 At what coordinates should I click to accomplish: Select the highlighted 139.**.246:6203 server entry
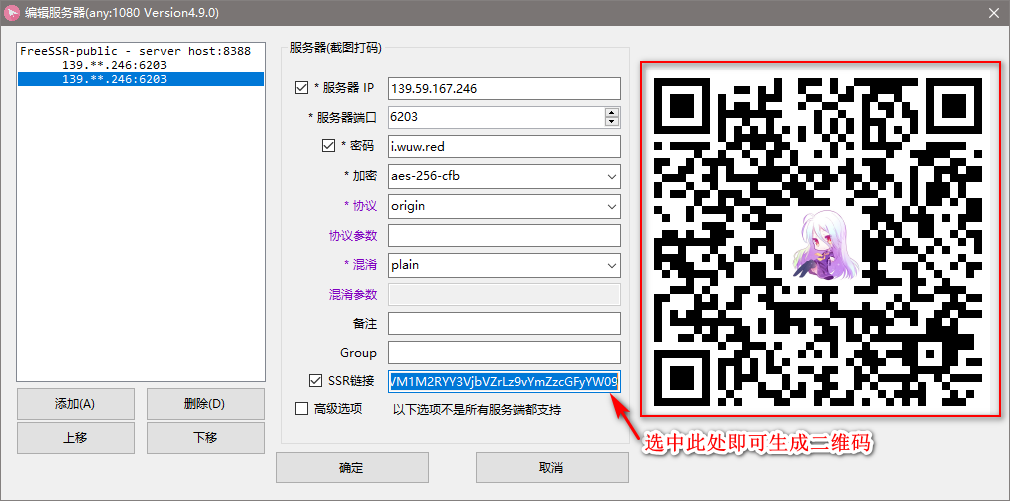pyautogui.click(x=141, y=79)
